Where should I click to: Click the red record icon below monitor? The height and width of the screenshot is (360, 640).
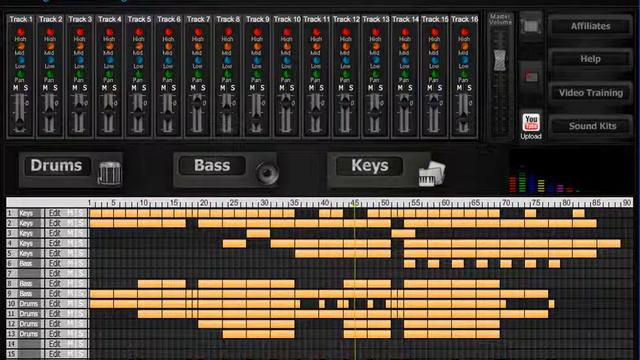coord(531,77)
